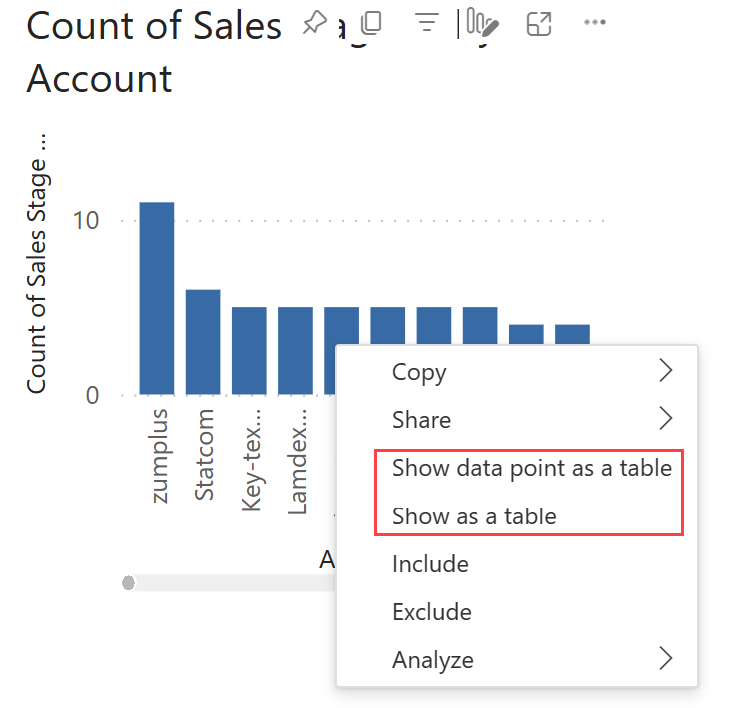Open the more options ellipsis
Viewport: 755px width, 708px height.
[595, 23]
